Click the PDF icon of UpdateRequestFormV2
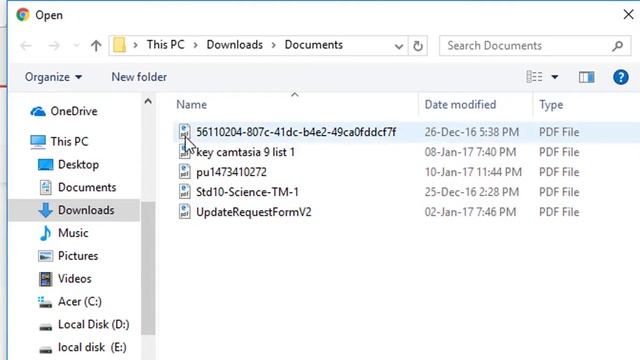 [x=184, y=211]
